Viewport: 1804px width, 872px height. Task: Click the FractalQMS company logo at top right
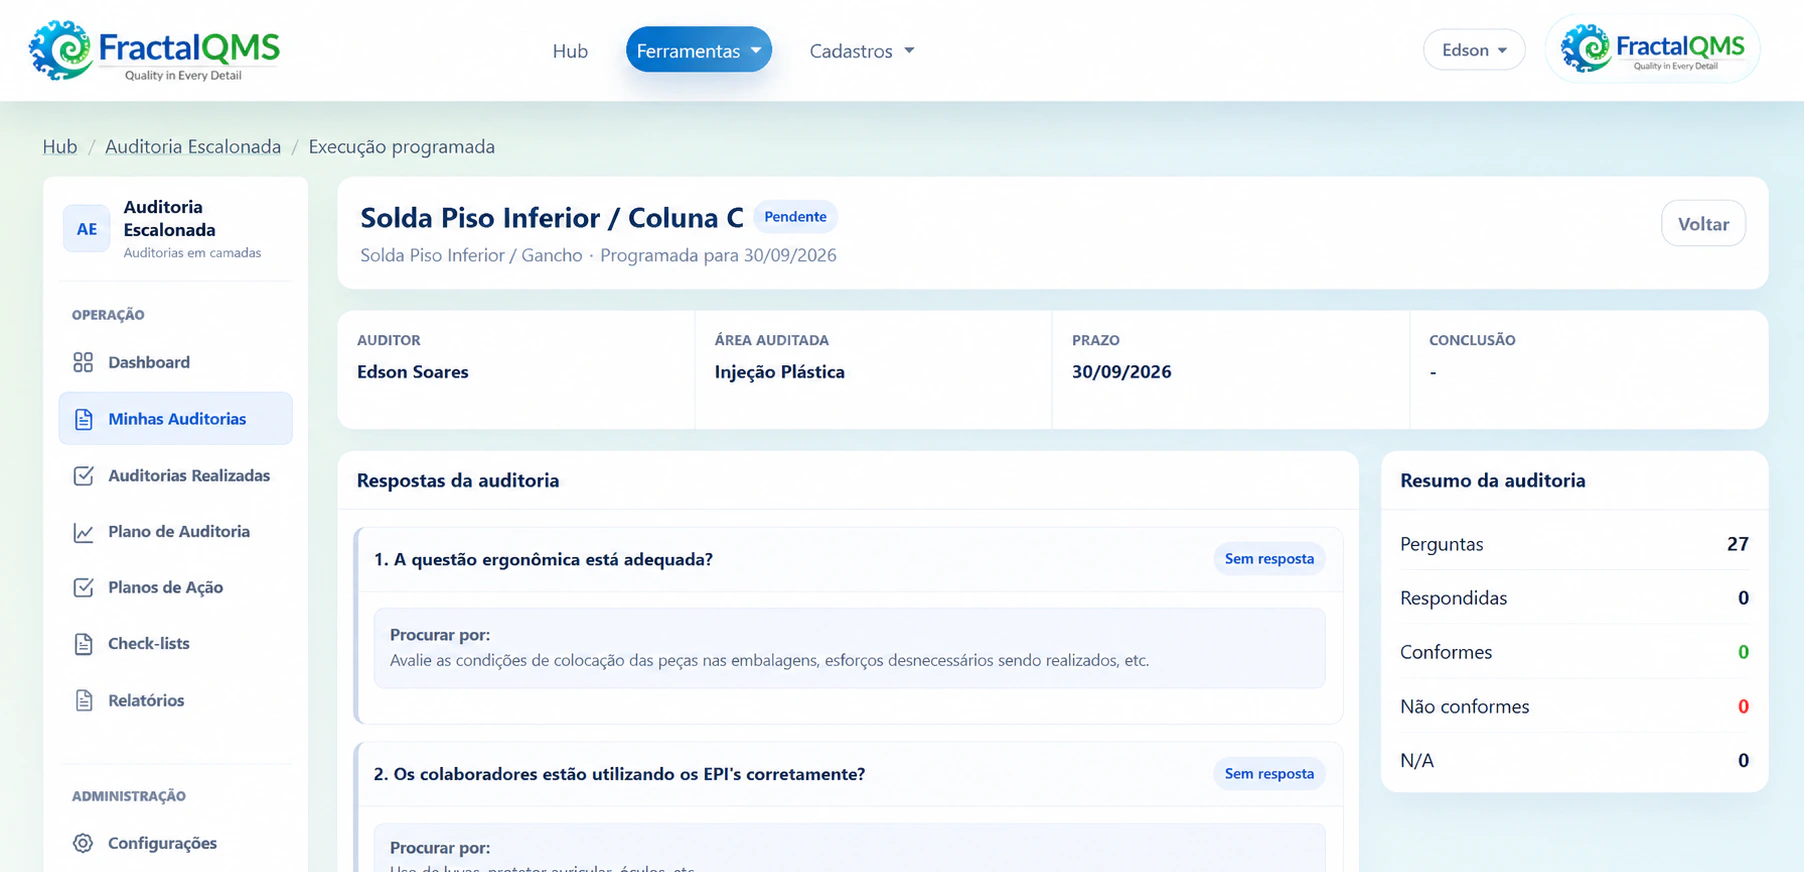coord(1652,49)
